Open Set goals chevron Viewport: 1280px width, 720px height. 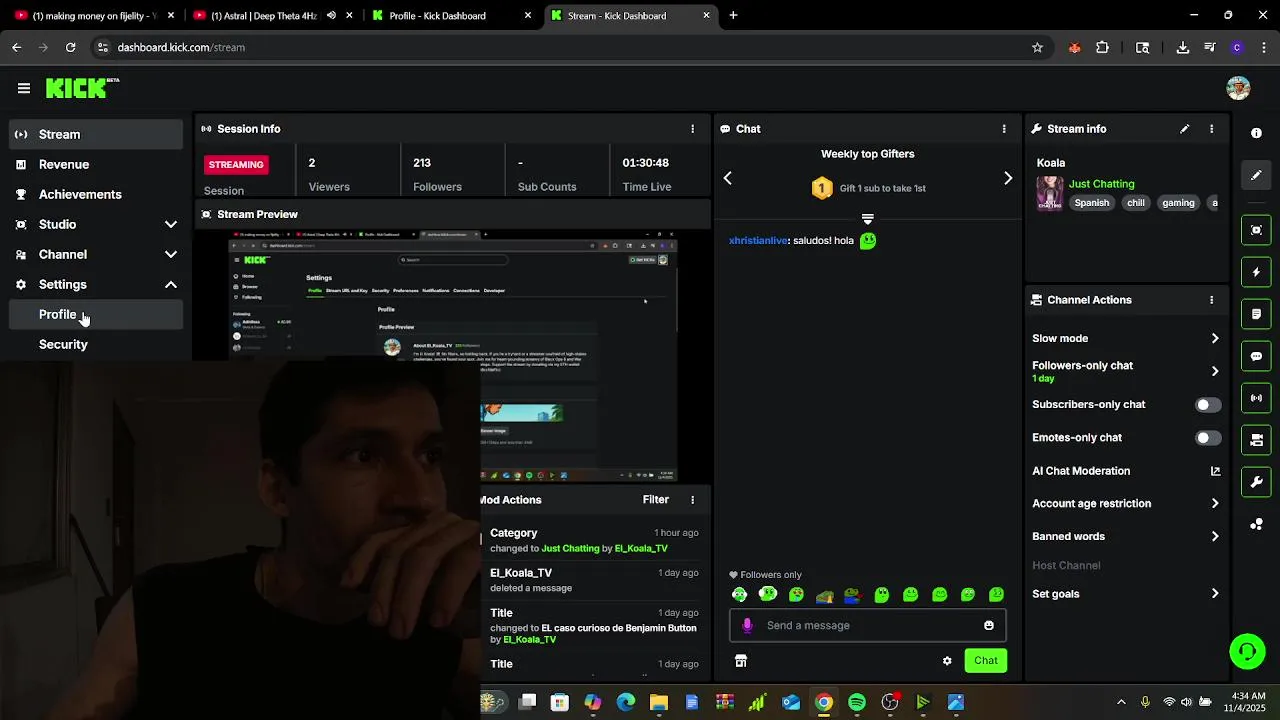tap(1215, 594)
